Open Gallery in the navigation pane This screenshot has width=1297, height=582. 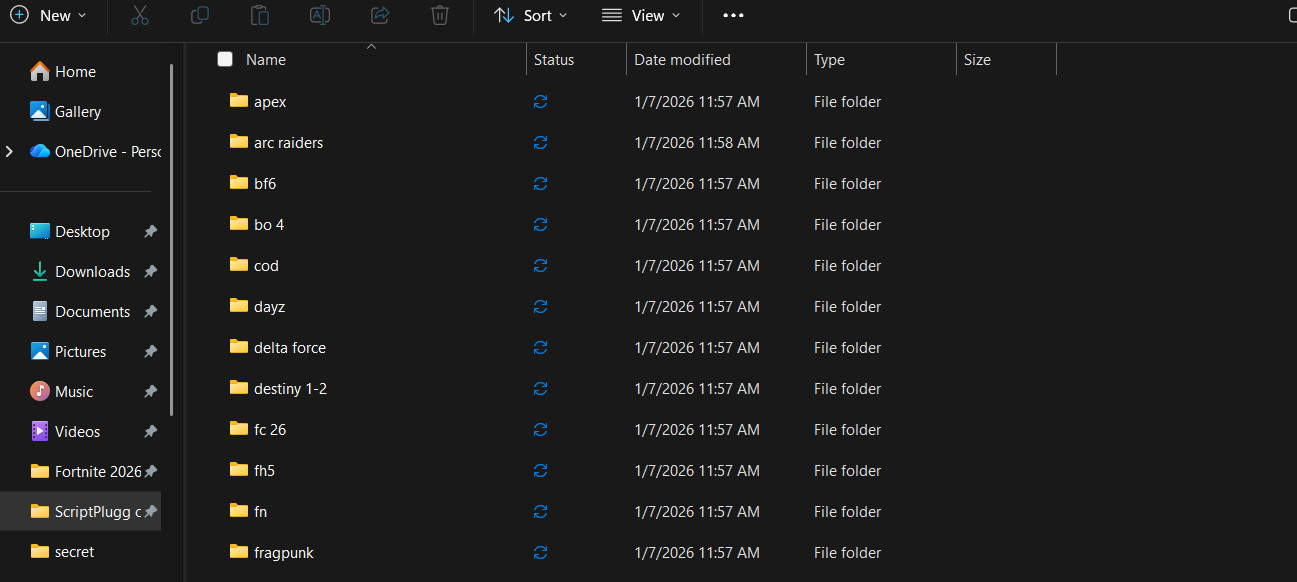[x=78, y=112]
